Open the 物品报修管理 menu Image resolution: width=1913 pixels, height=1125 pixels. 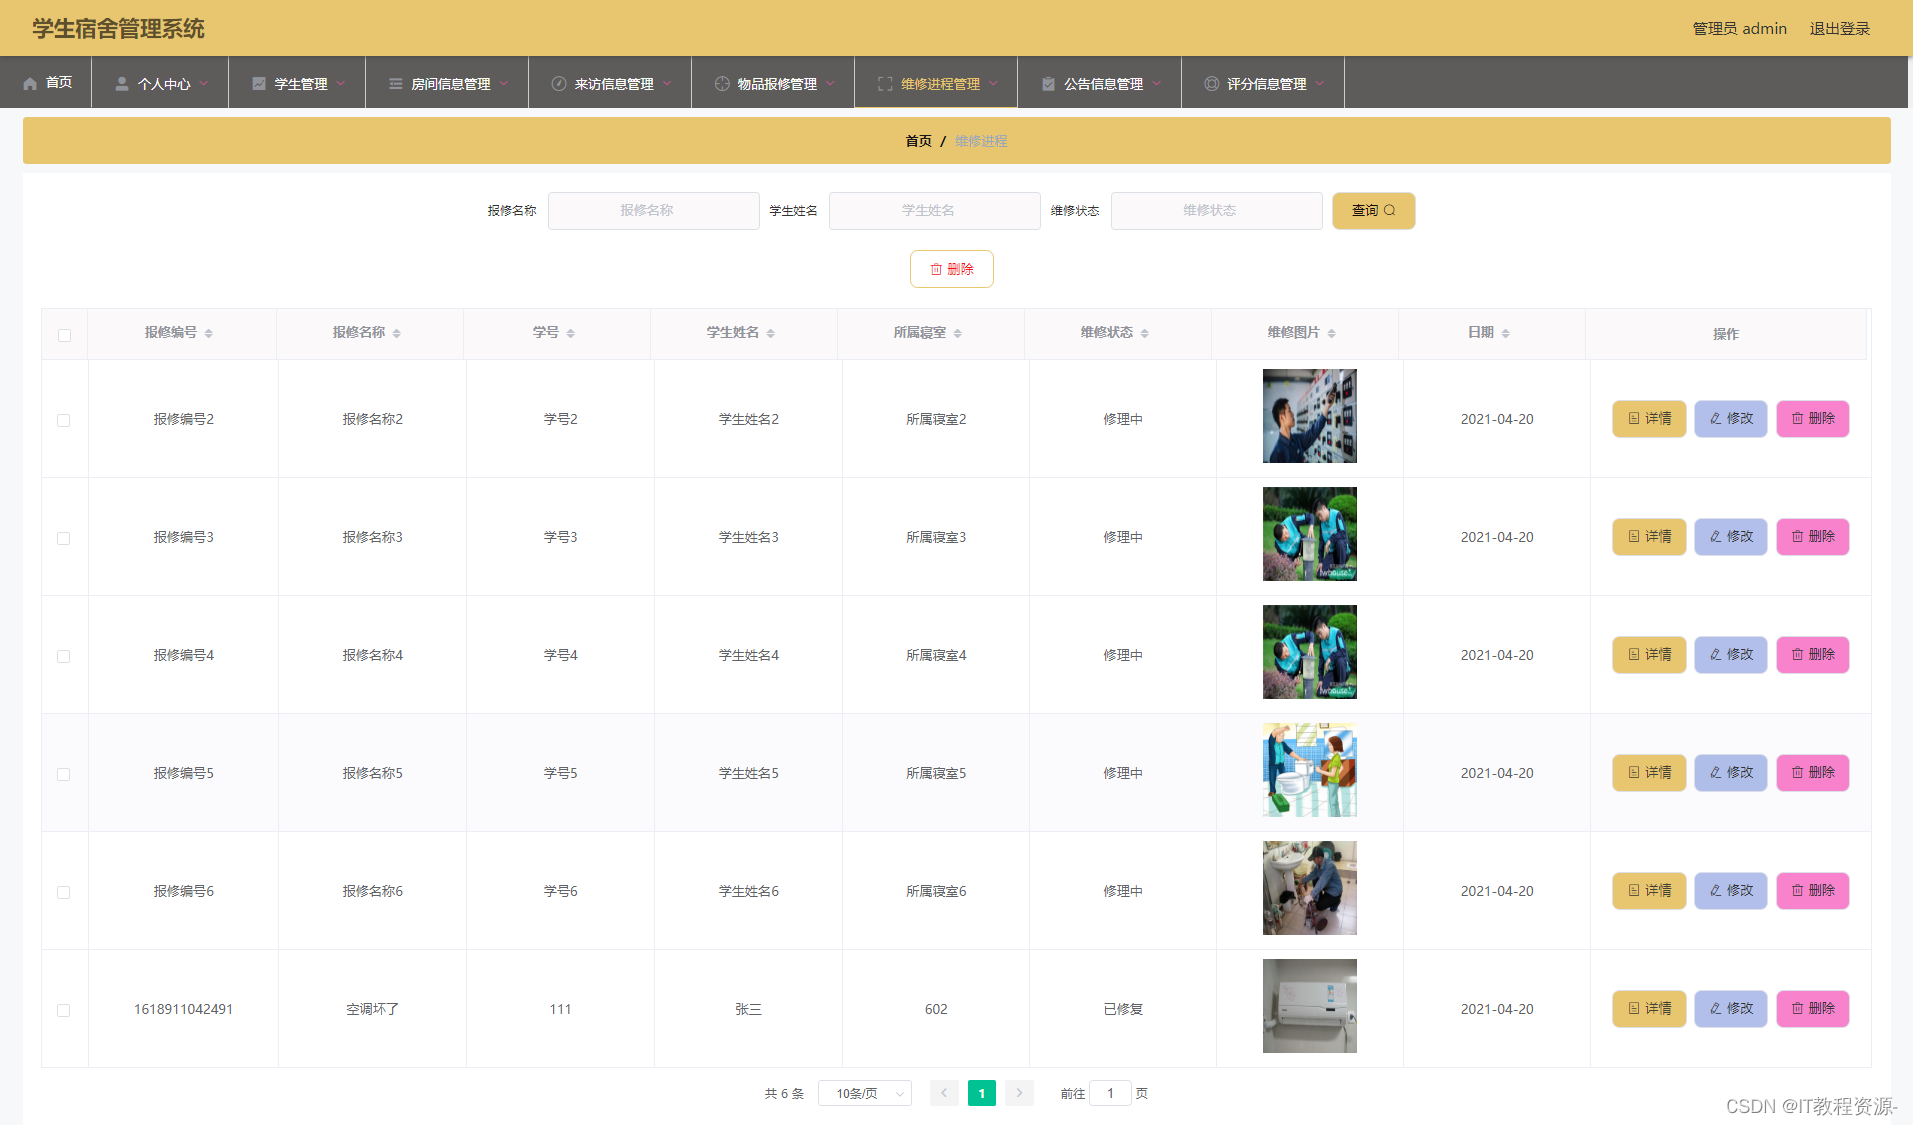point(774,84)
